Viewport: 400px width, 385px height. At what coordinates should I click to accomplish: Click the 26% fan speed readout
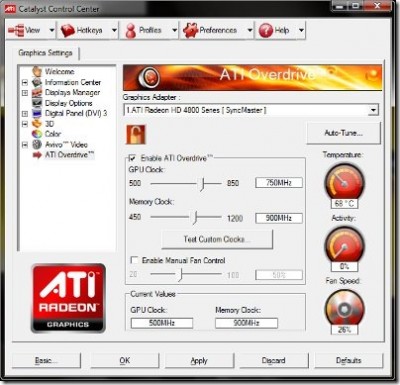[344, 330]
